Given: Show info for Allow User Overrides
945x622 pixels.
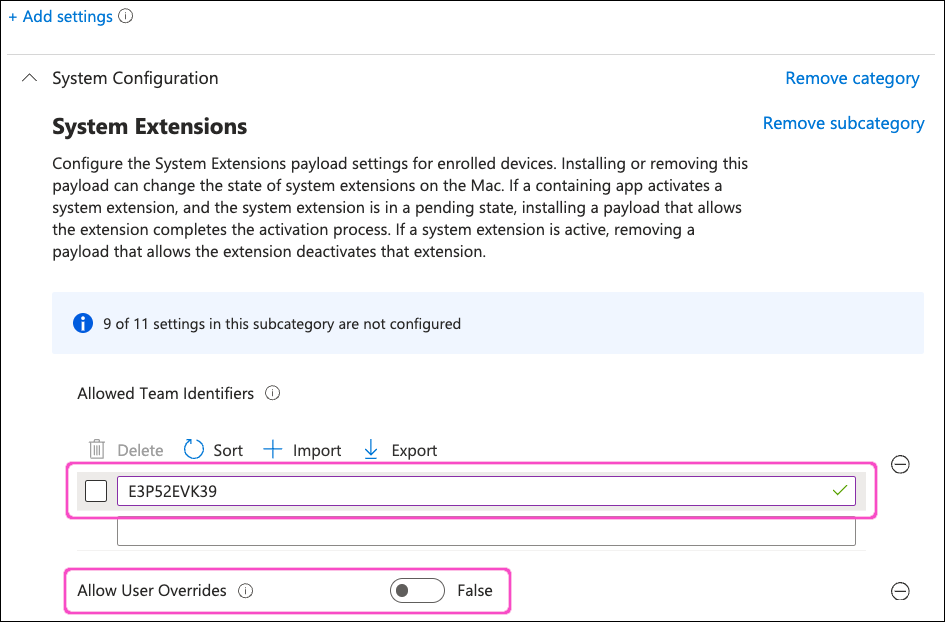Looking at the screenshot, I should click(x=246, y=591).
